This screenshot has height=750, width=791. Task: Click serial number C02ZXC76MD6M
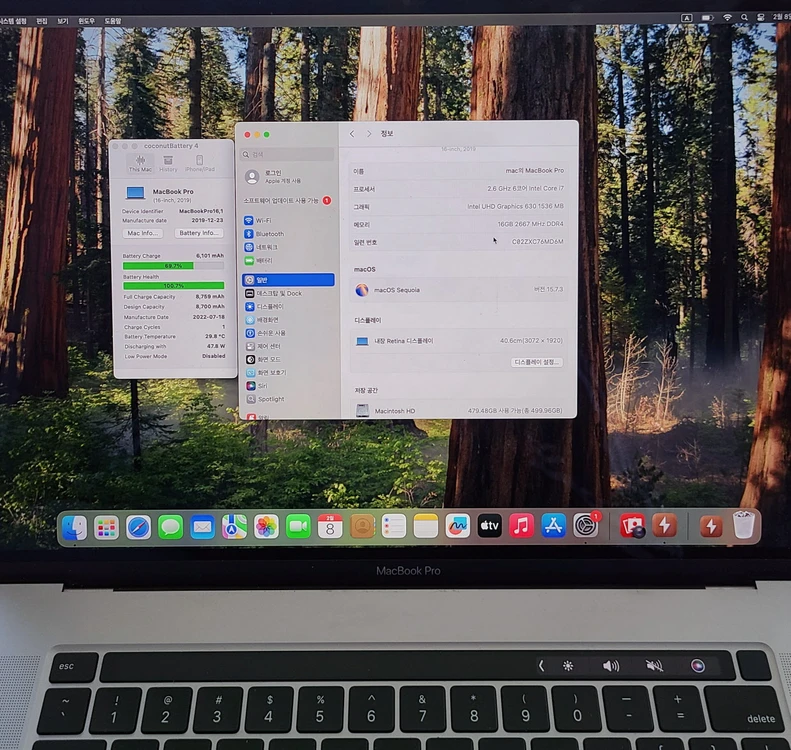[537, 242]
